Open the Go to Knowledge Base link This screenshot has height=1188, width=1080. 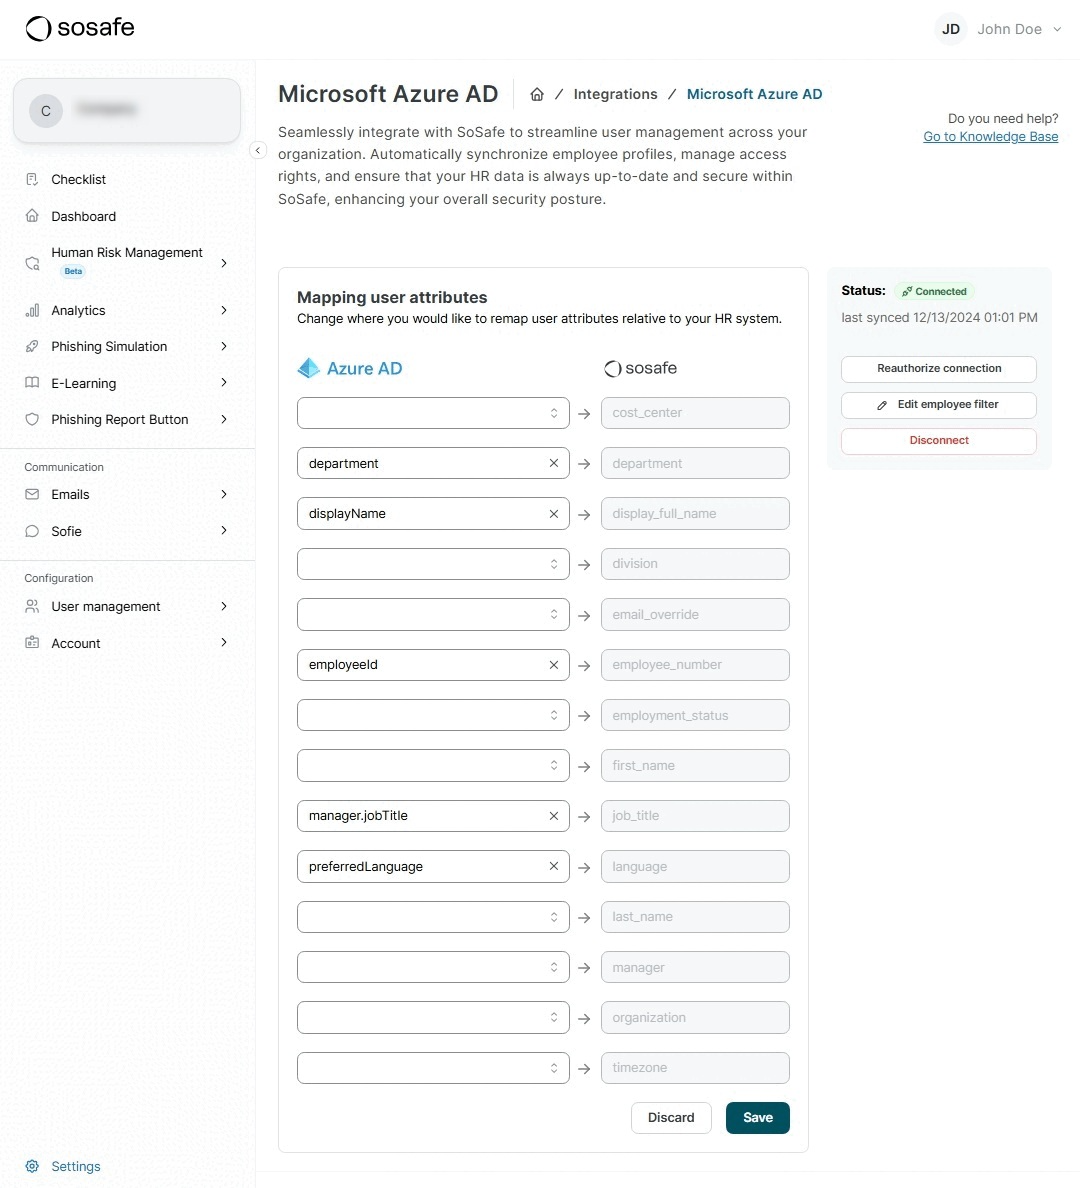pos(990,137)
